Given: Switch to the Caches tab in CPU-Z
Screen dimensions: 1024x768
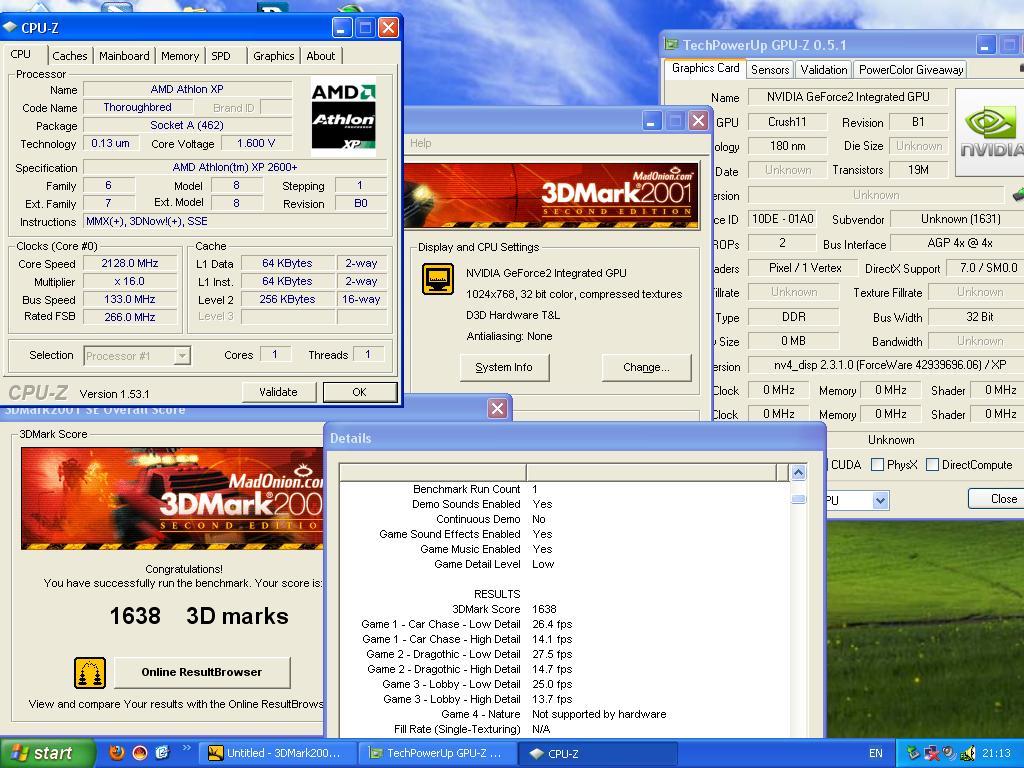Looking at the screenshot, I should coord(69,56).
